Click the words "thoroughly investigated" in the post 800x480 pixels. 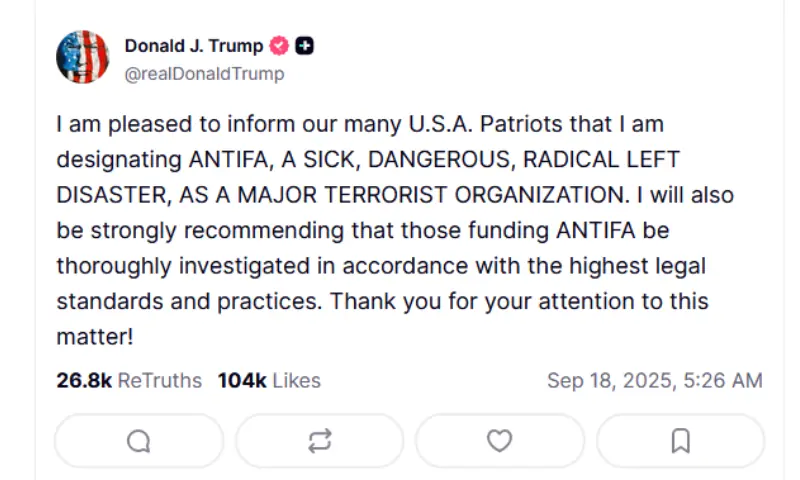164,266
